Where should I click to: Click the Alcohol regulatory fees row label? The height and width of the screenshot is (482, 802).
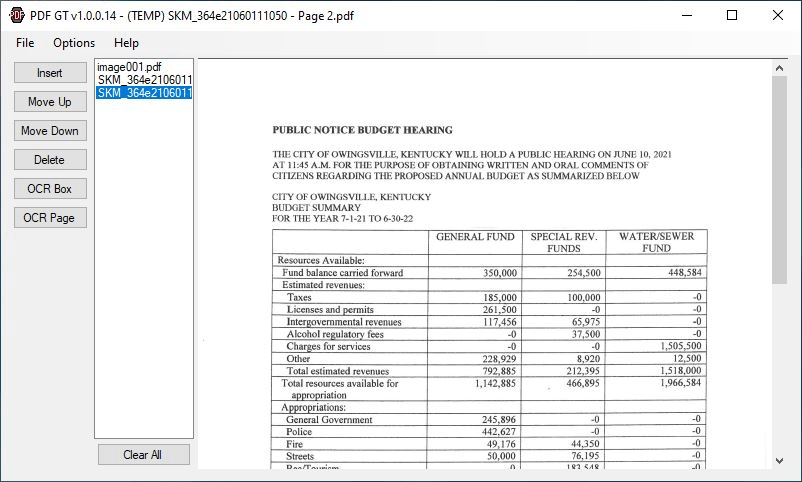pos(335,334)
